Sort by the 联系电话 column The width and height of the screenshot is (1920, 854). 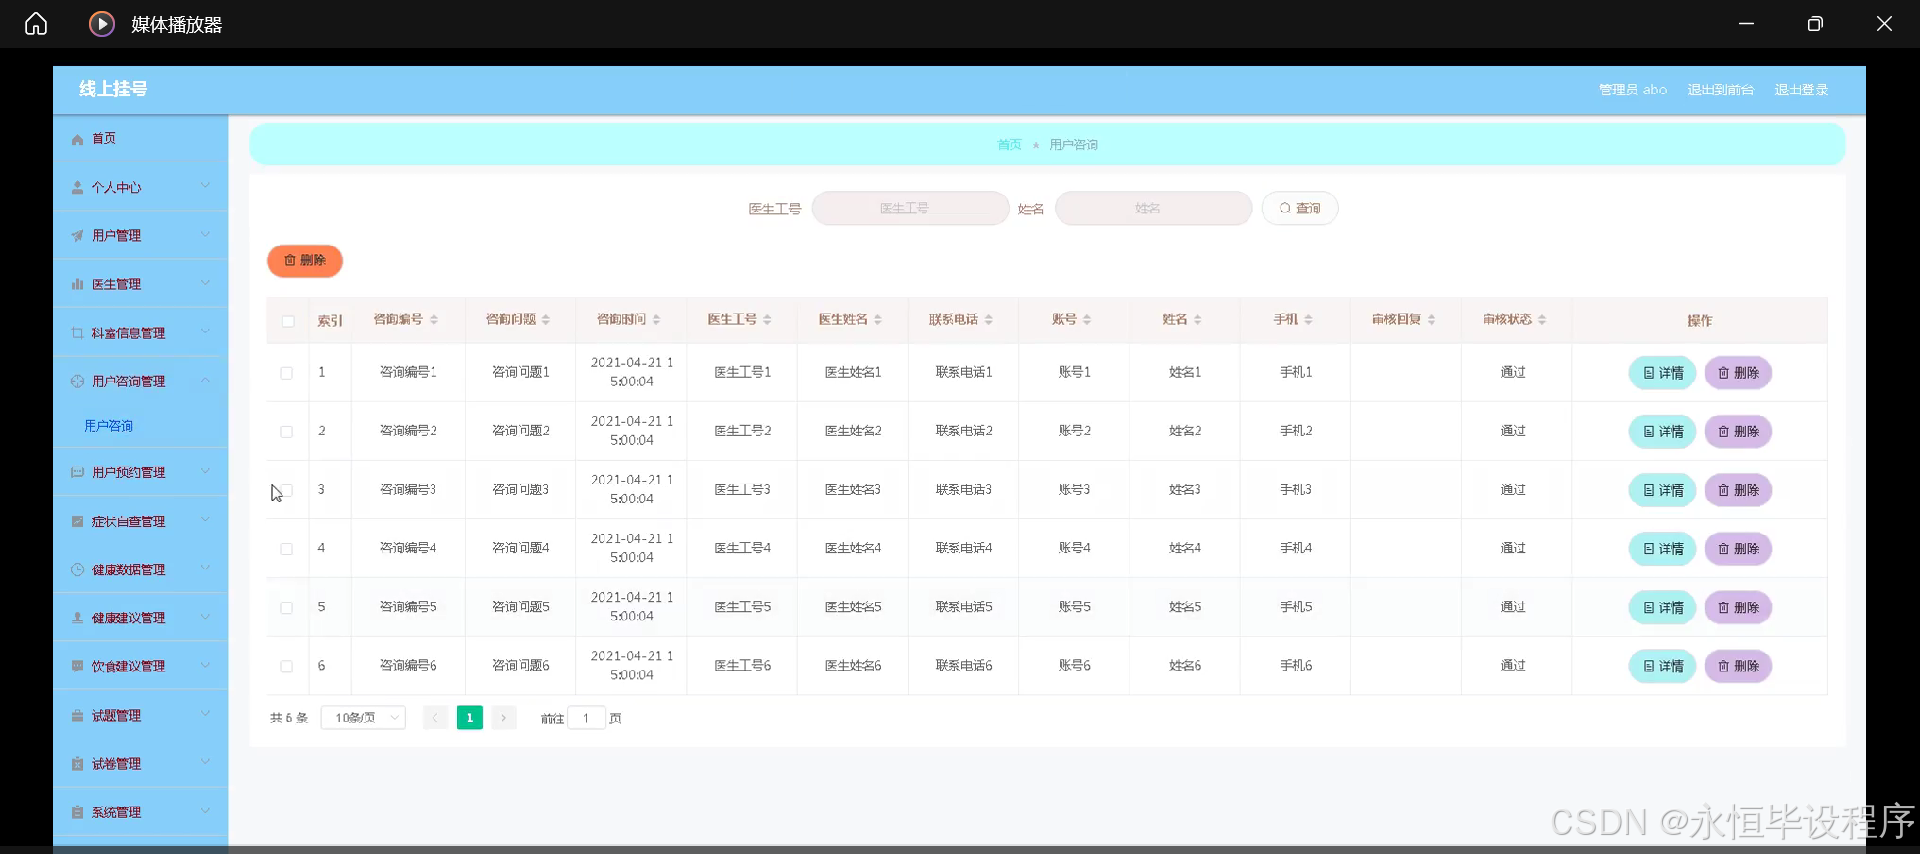pyautogui.click(x=989, y=320)
